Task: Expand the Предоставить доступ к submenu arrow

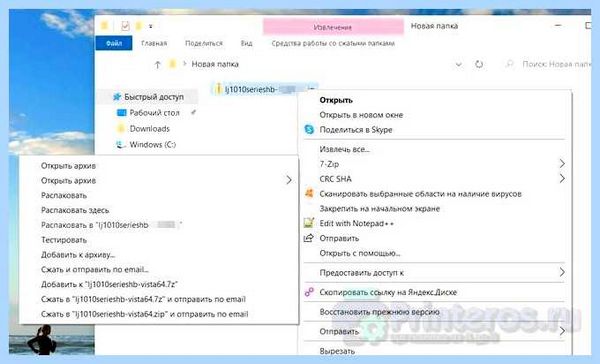Action: [562, 272]
